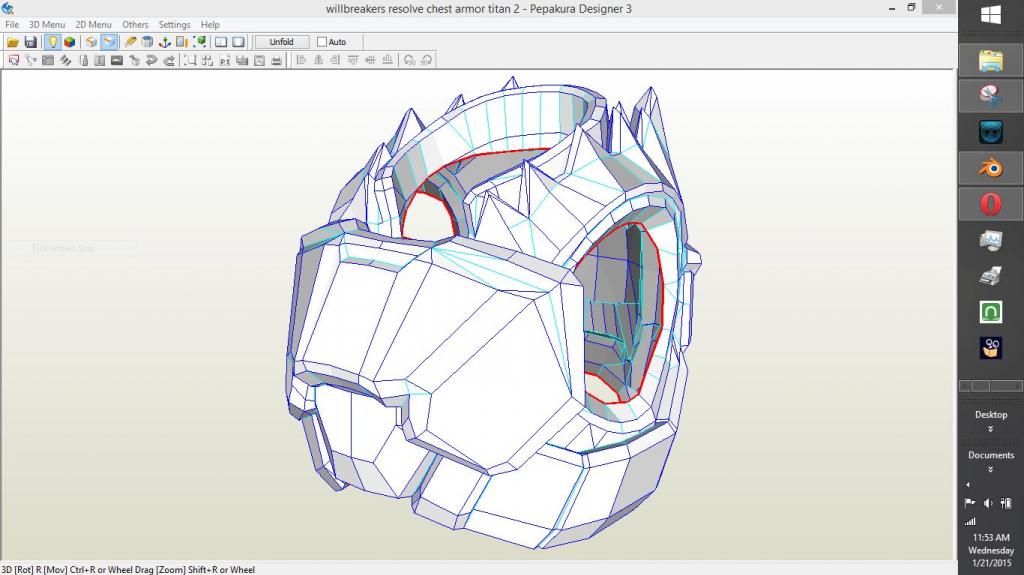Click the Open file folder icon
Image resolution: width=1024 pixels, height=575 pixels.
(12, 42)
